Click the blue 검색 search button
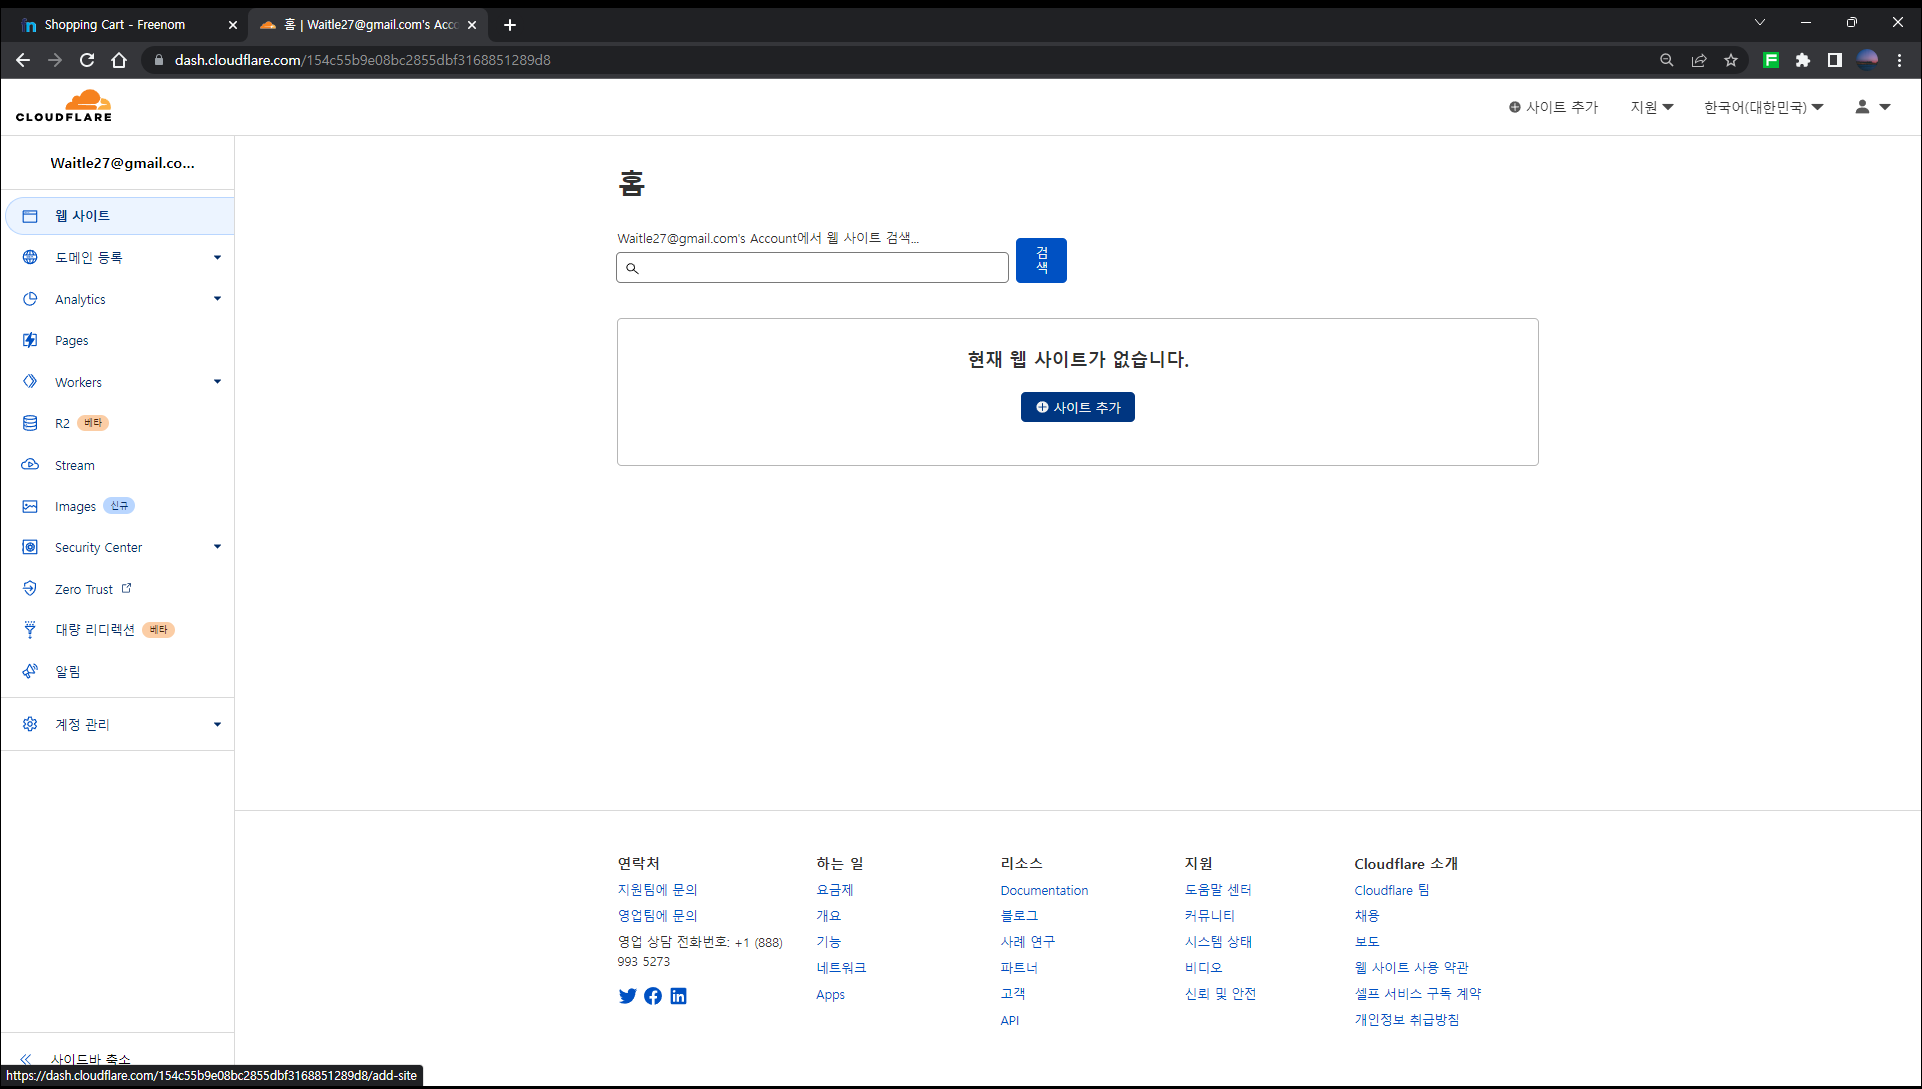 click(1041, 260)
